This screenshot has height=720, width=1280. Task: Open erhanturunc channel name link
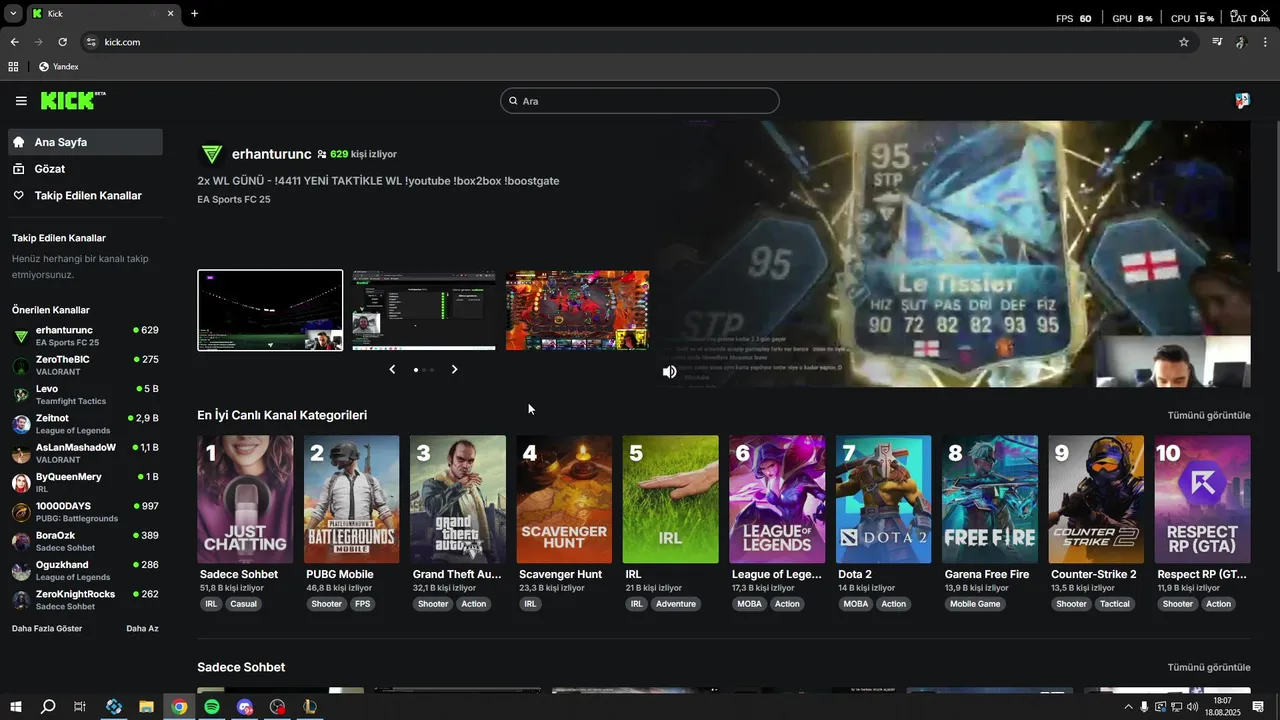pyautogui.click(x=272, y=154)
